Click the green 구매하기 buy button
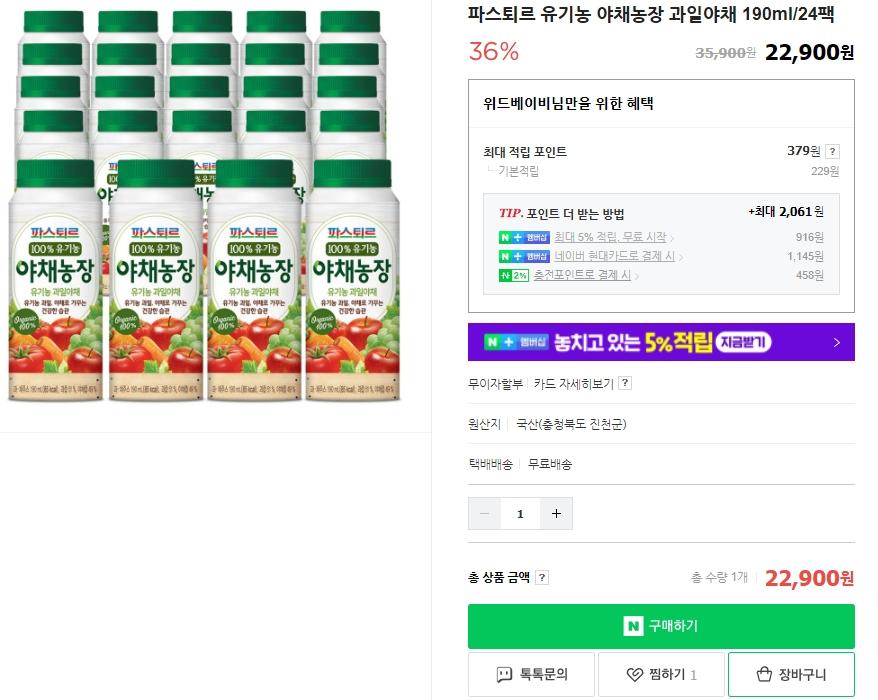The width and height of the screenshot is (878, 700). point(661,626)
